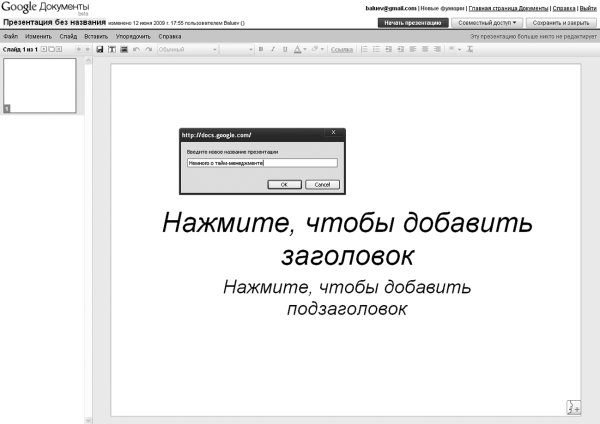Open the vertical alignment dropdown arrow
The height and width of the screenshot is (424, 600).
click(x=460, y=49)
